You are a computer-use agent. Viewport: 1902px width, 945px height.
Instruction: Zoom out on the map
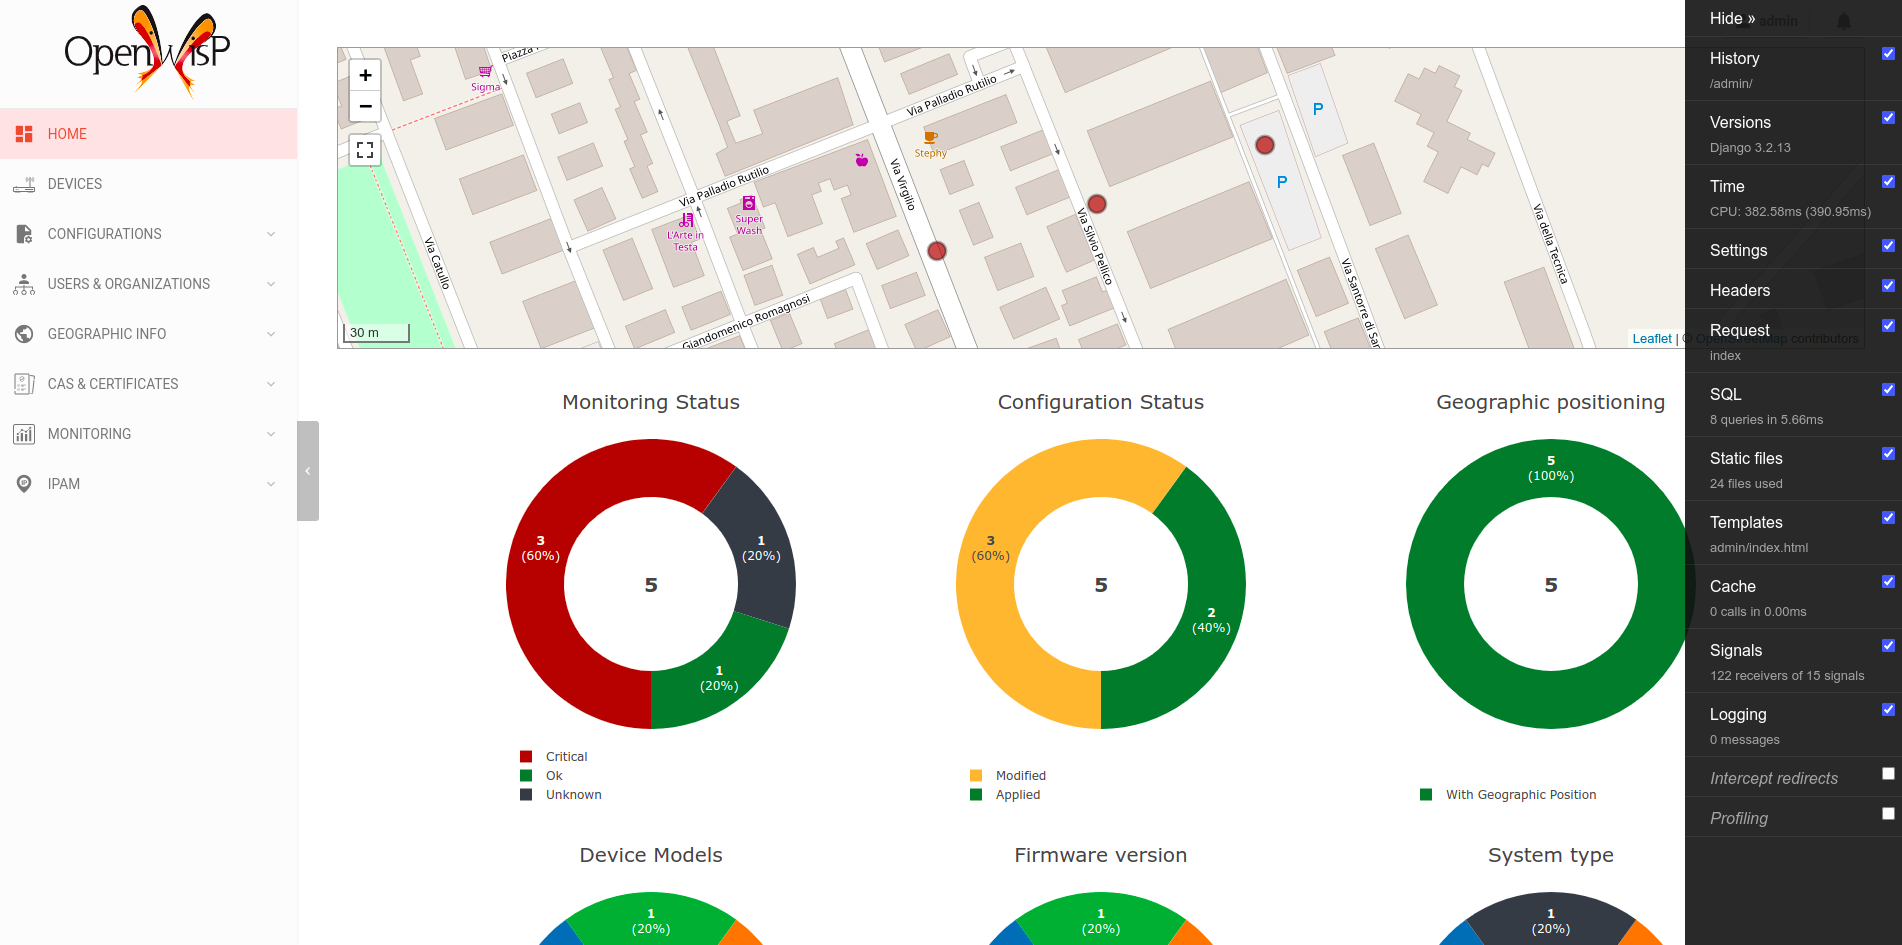tap(365, 106)
